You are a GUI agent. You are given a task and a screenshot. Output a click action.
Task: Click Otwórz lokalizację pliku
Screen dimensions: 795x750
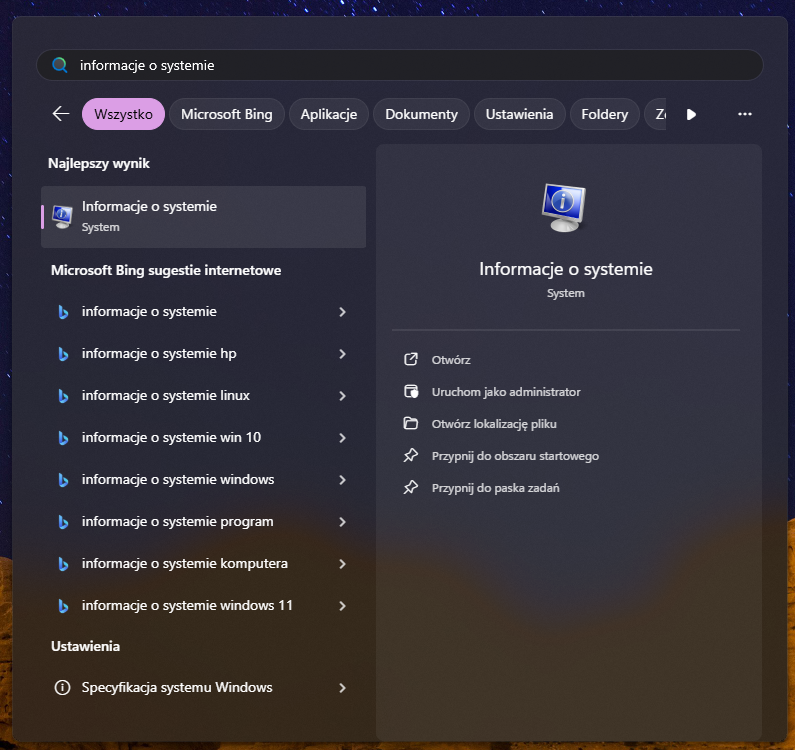(x=494, y=424)
